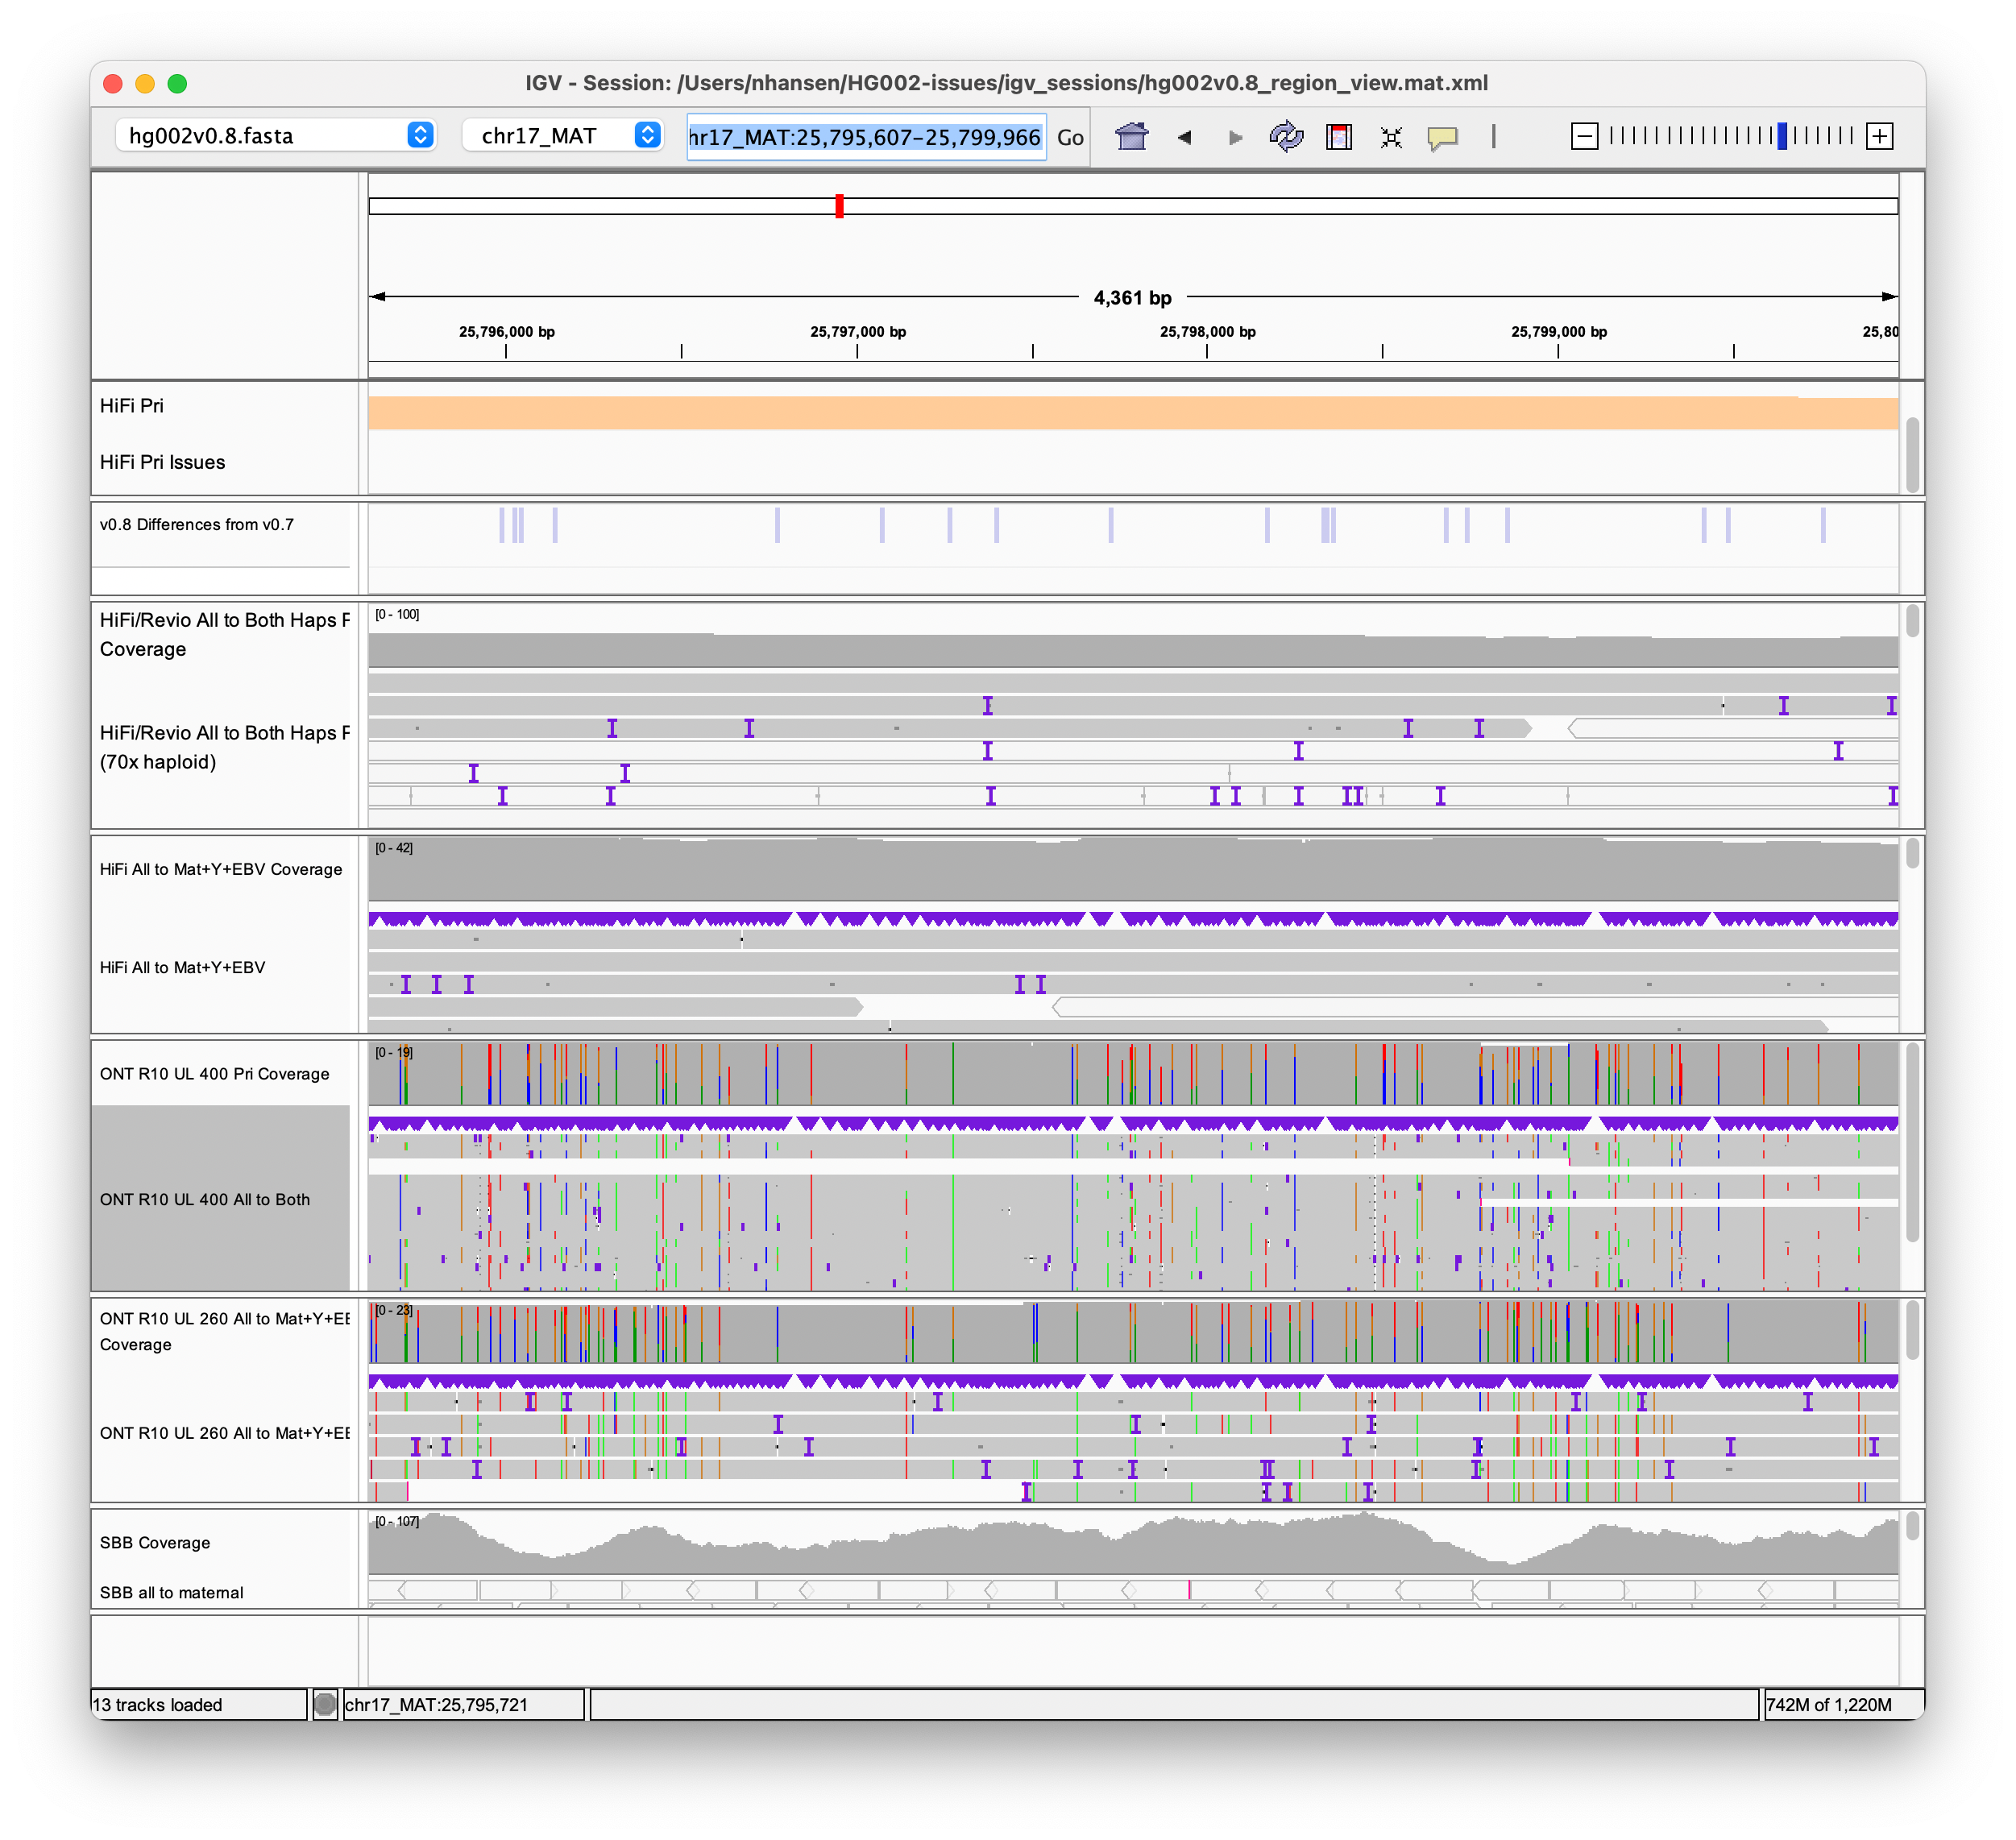Viewport: 2016px width, 1840px height.
Task: Select the SBB Coverage track name
Action: [153, 1542]
